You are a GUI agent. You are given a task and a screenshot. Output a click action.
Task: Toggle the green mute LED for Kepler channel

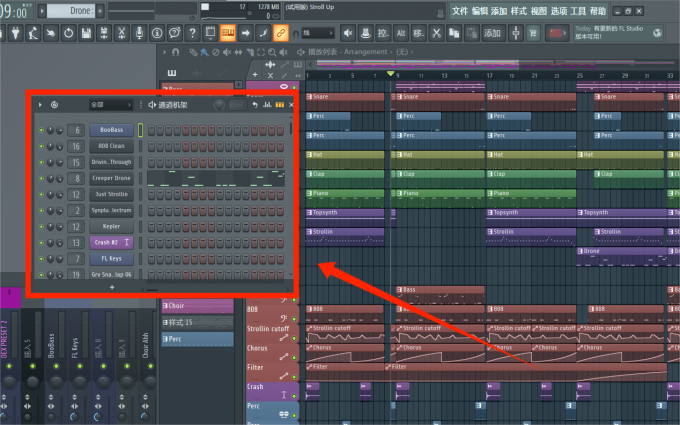point(41,226)
